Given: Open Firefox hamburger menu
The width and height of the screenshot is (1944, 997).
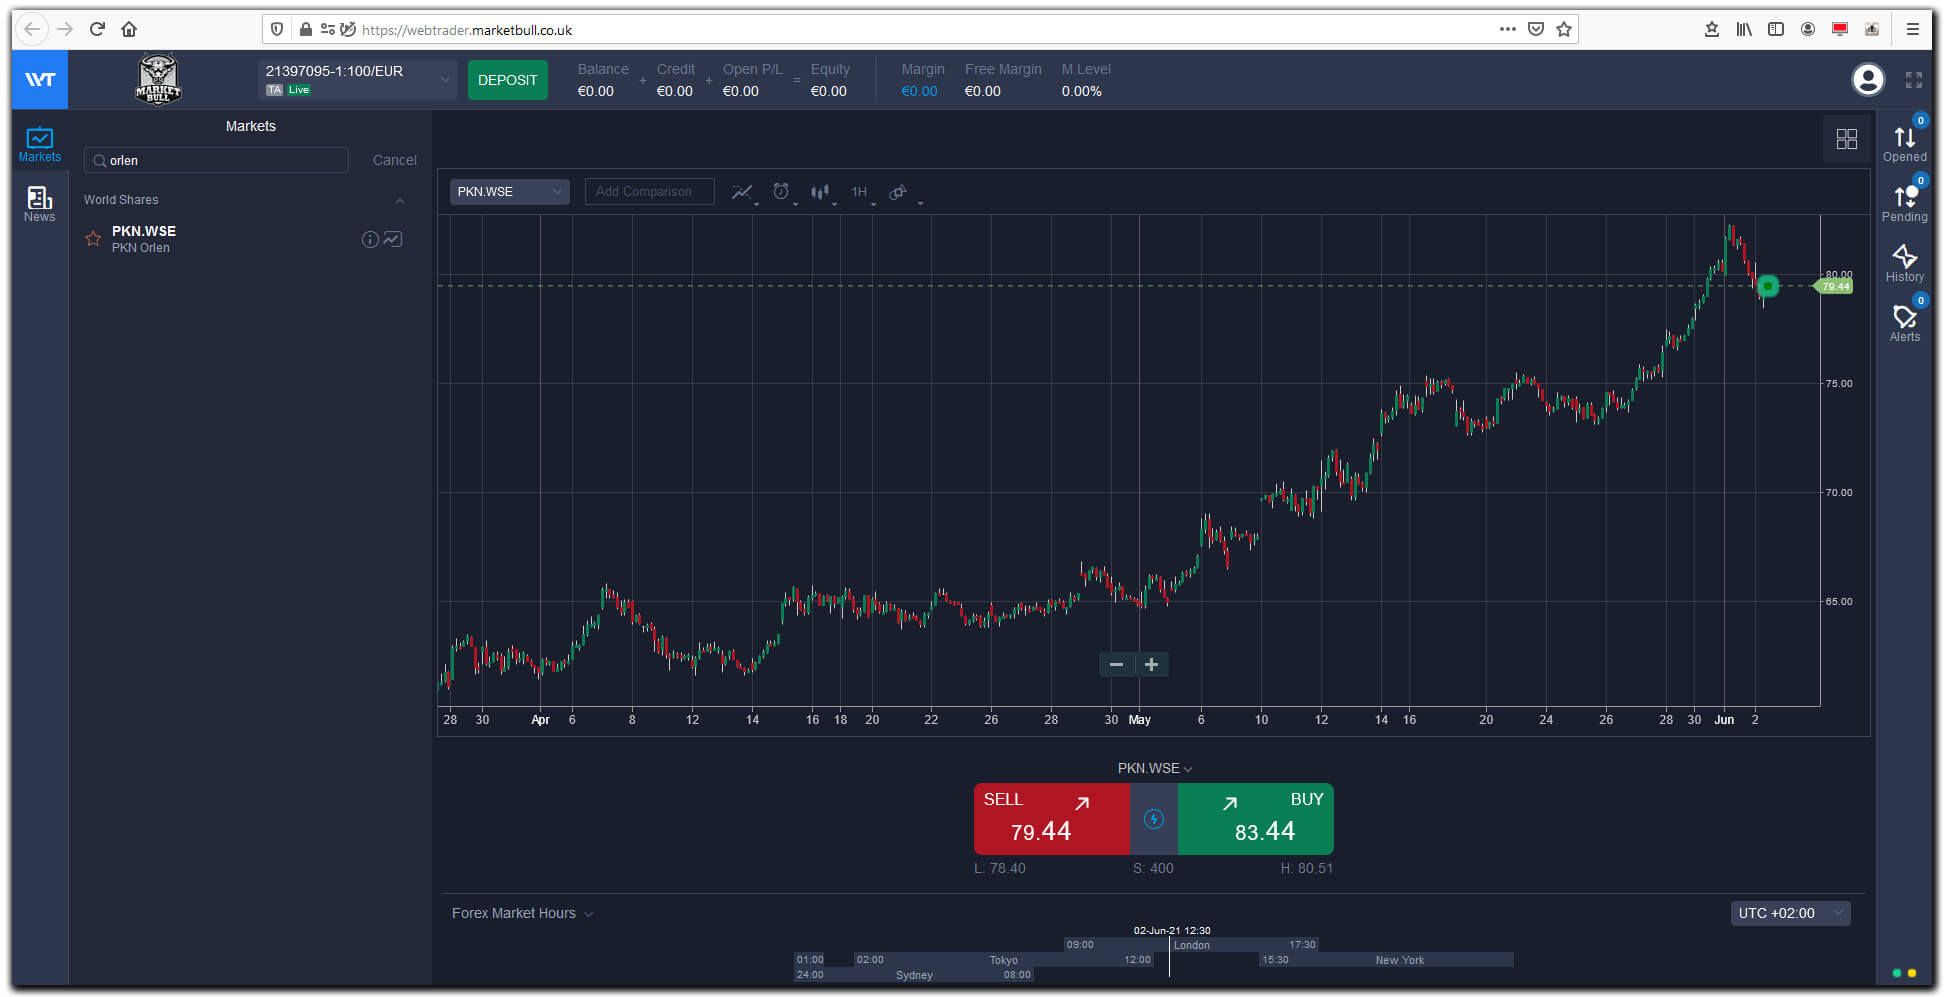Looking at the screenshot, I should [x=1912, y=29].
